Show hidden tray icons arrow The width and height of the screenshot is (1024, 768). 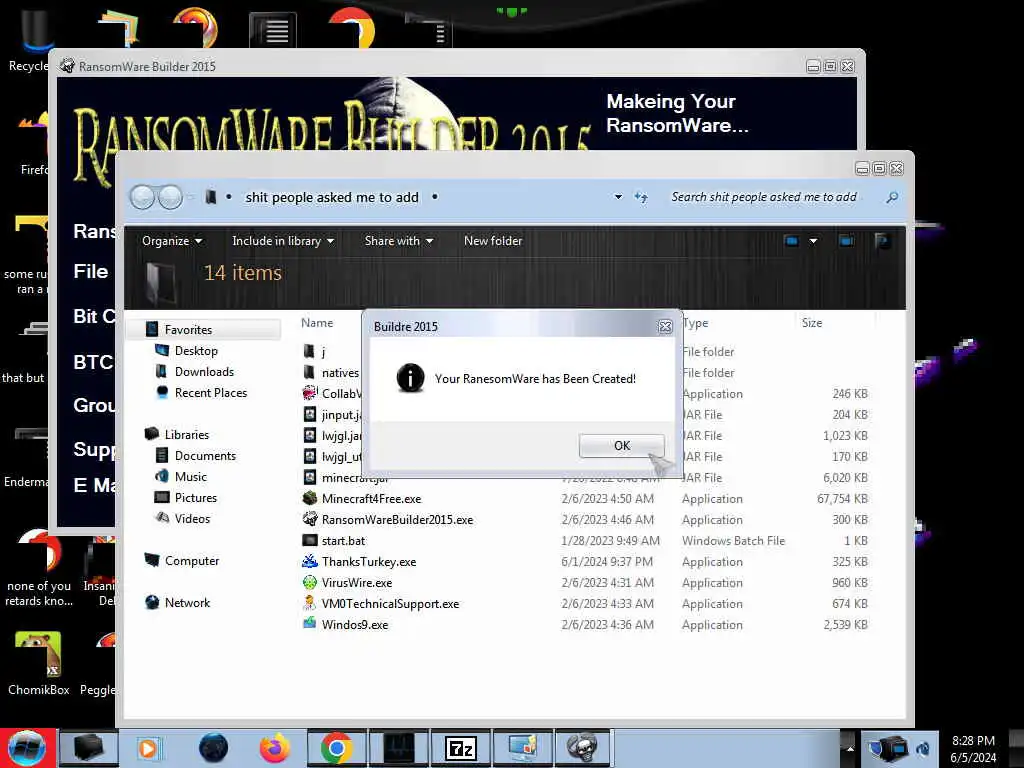(x=850, y=748)
